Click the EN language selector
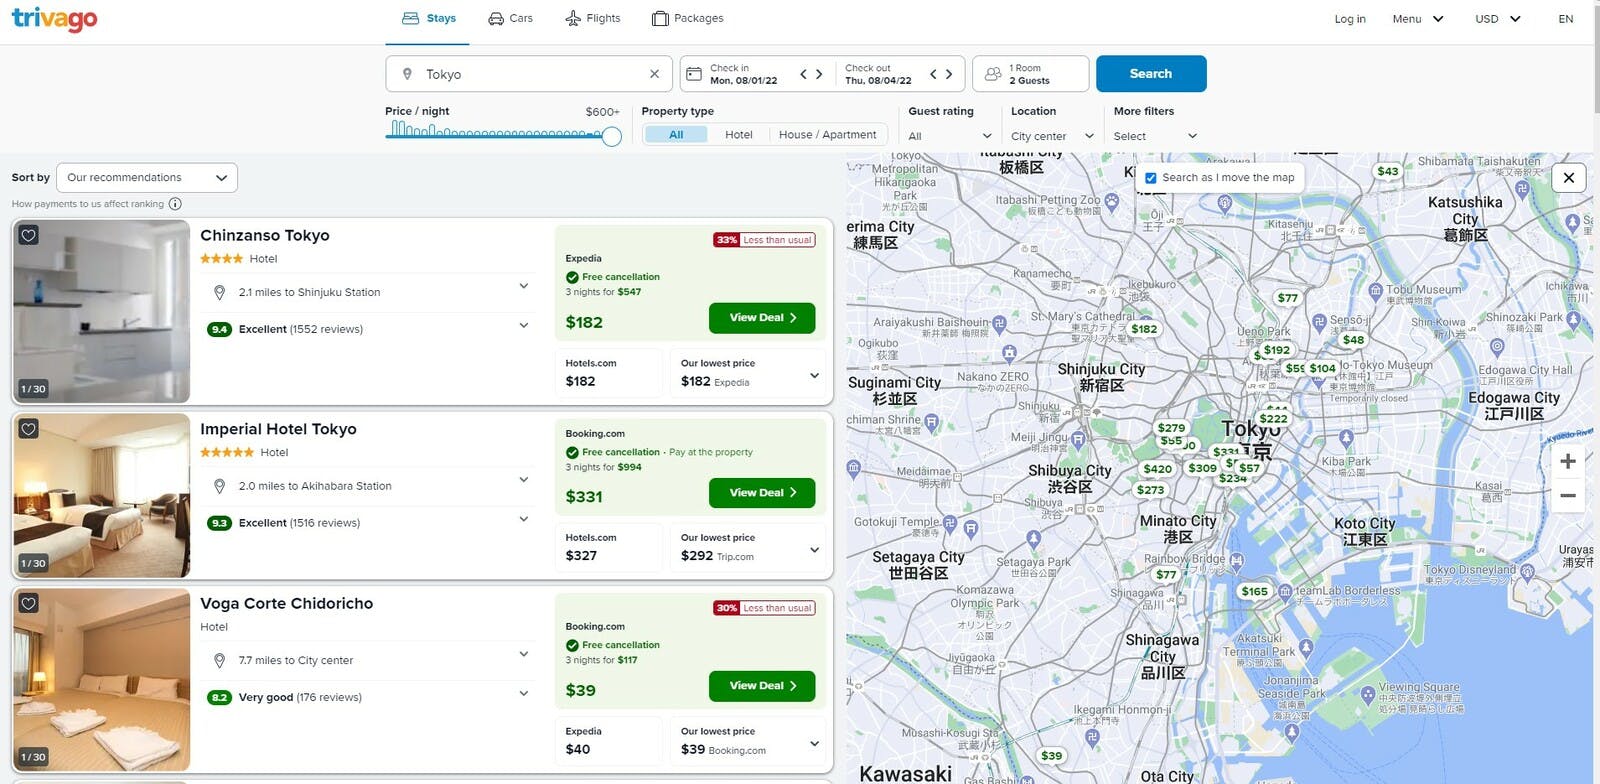 (x=1565, y=19)
